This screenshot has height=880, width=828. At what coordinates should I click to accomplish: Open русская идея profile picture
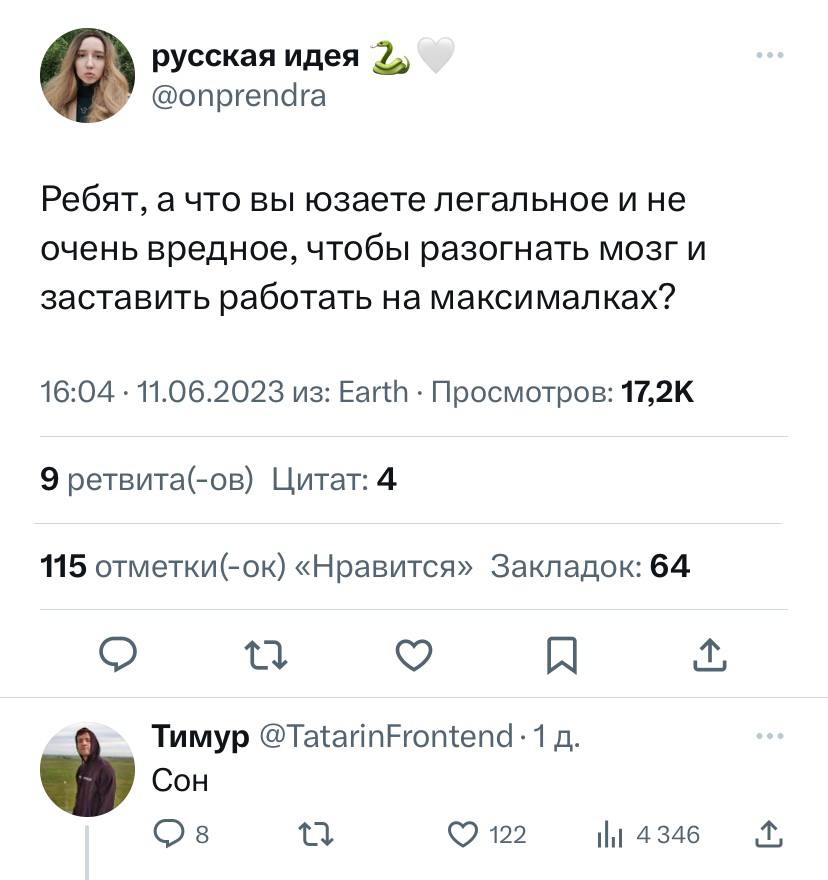(x=88, y=75)
